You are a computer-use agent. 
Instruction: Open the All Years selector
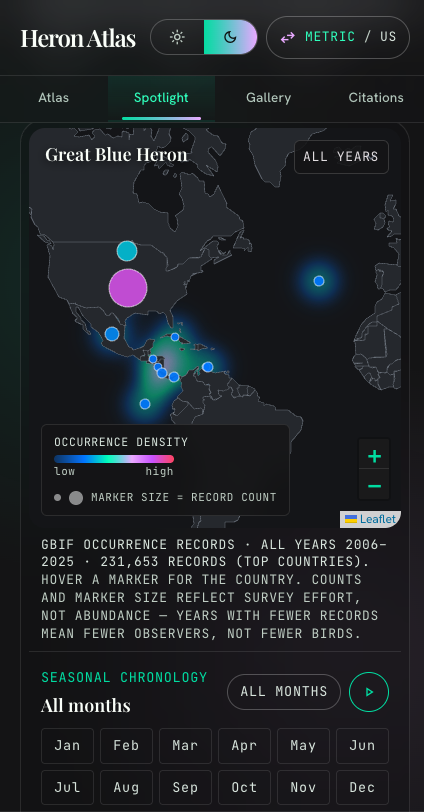click(x=341, y=157)
